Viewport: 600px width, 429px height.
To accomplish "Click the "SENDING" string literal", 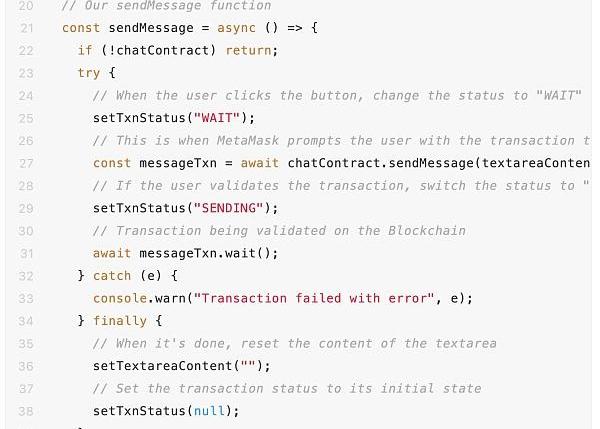I will [x=228, y=208].
